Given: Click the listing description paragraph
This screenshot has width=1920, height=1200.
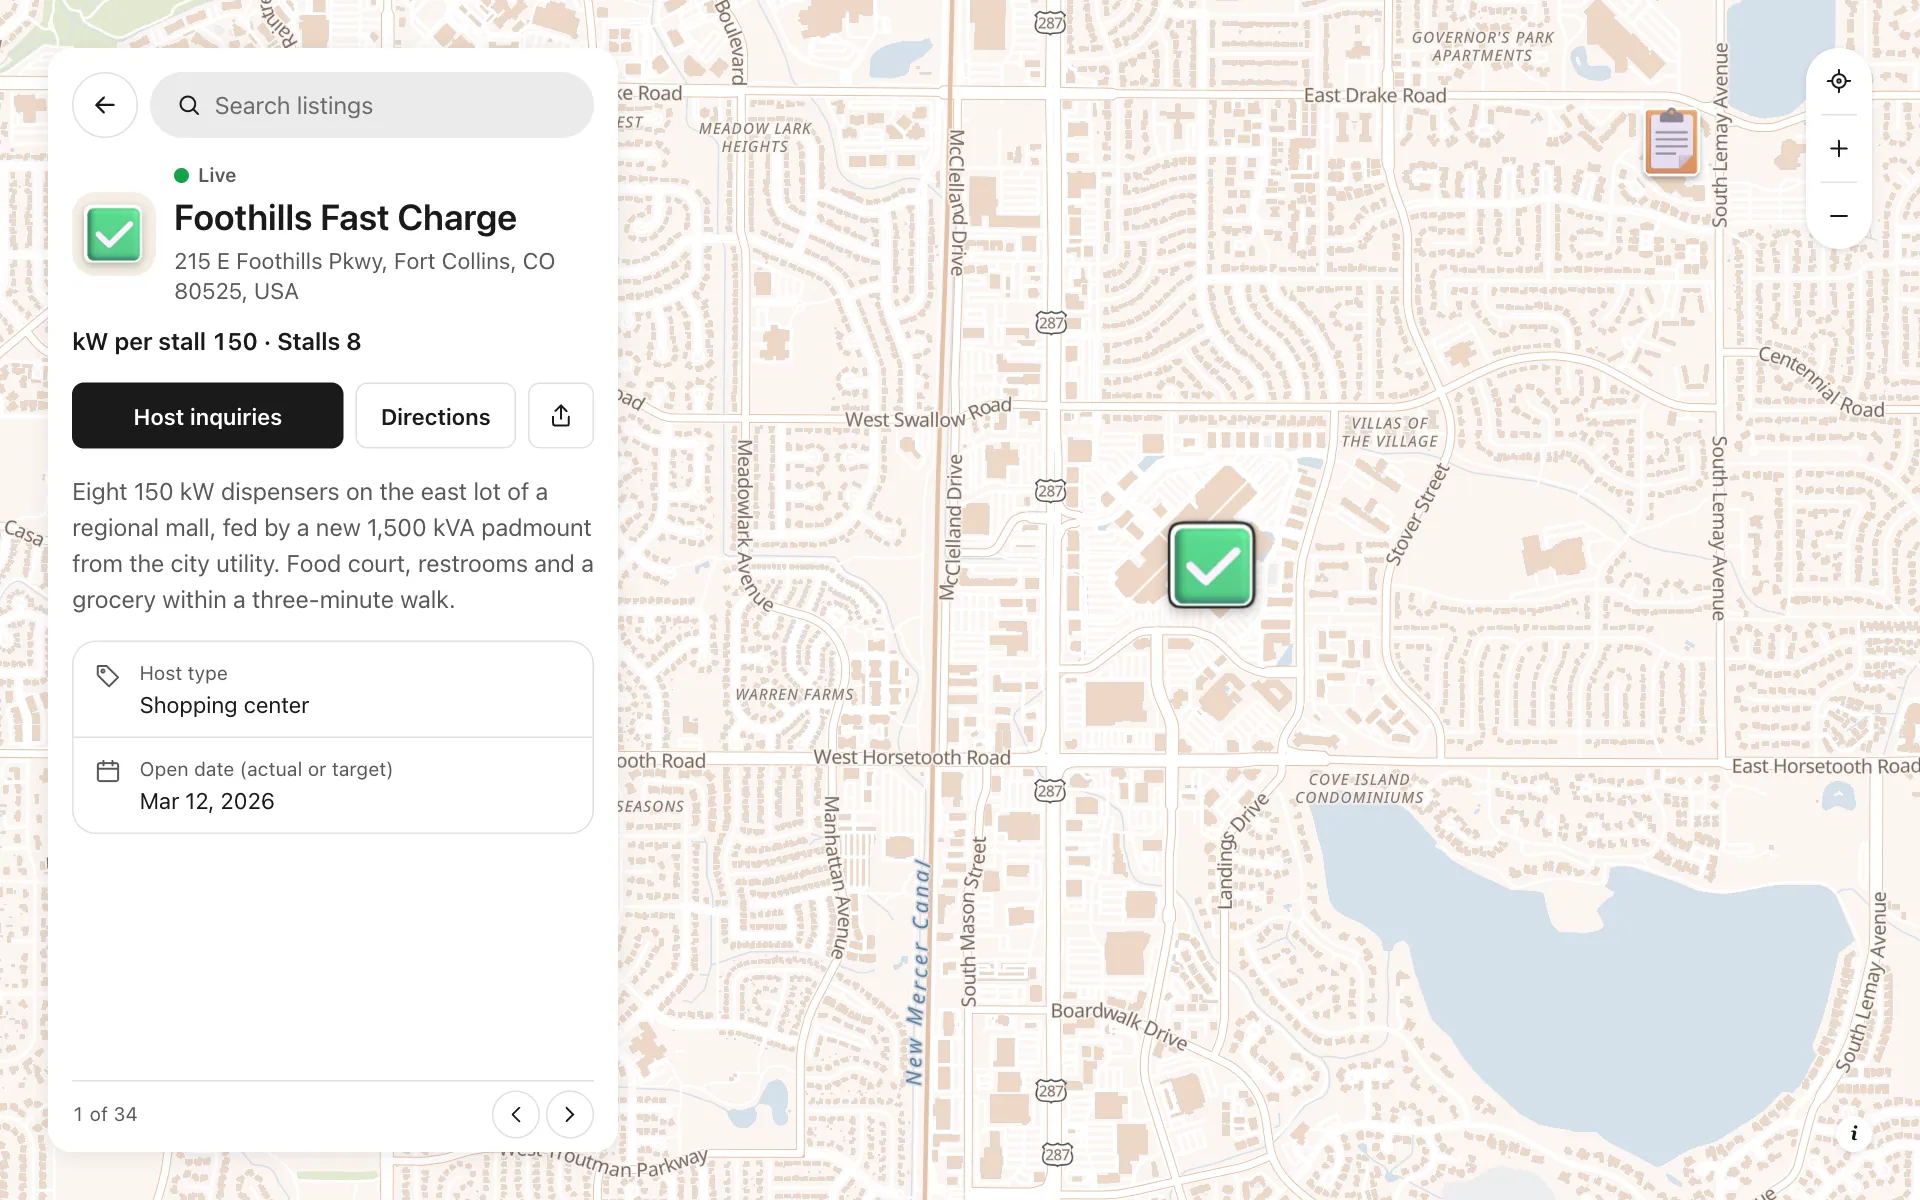Looking at the screenshot, I should [x=333, y=546].
